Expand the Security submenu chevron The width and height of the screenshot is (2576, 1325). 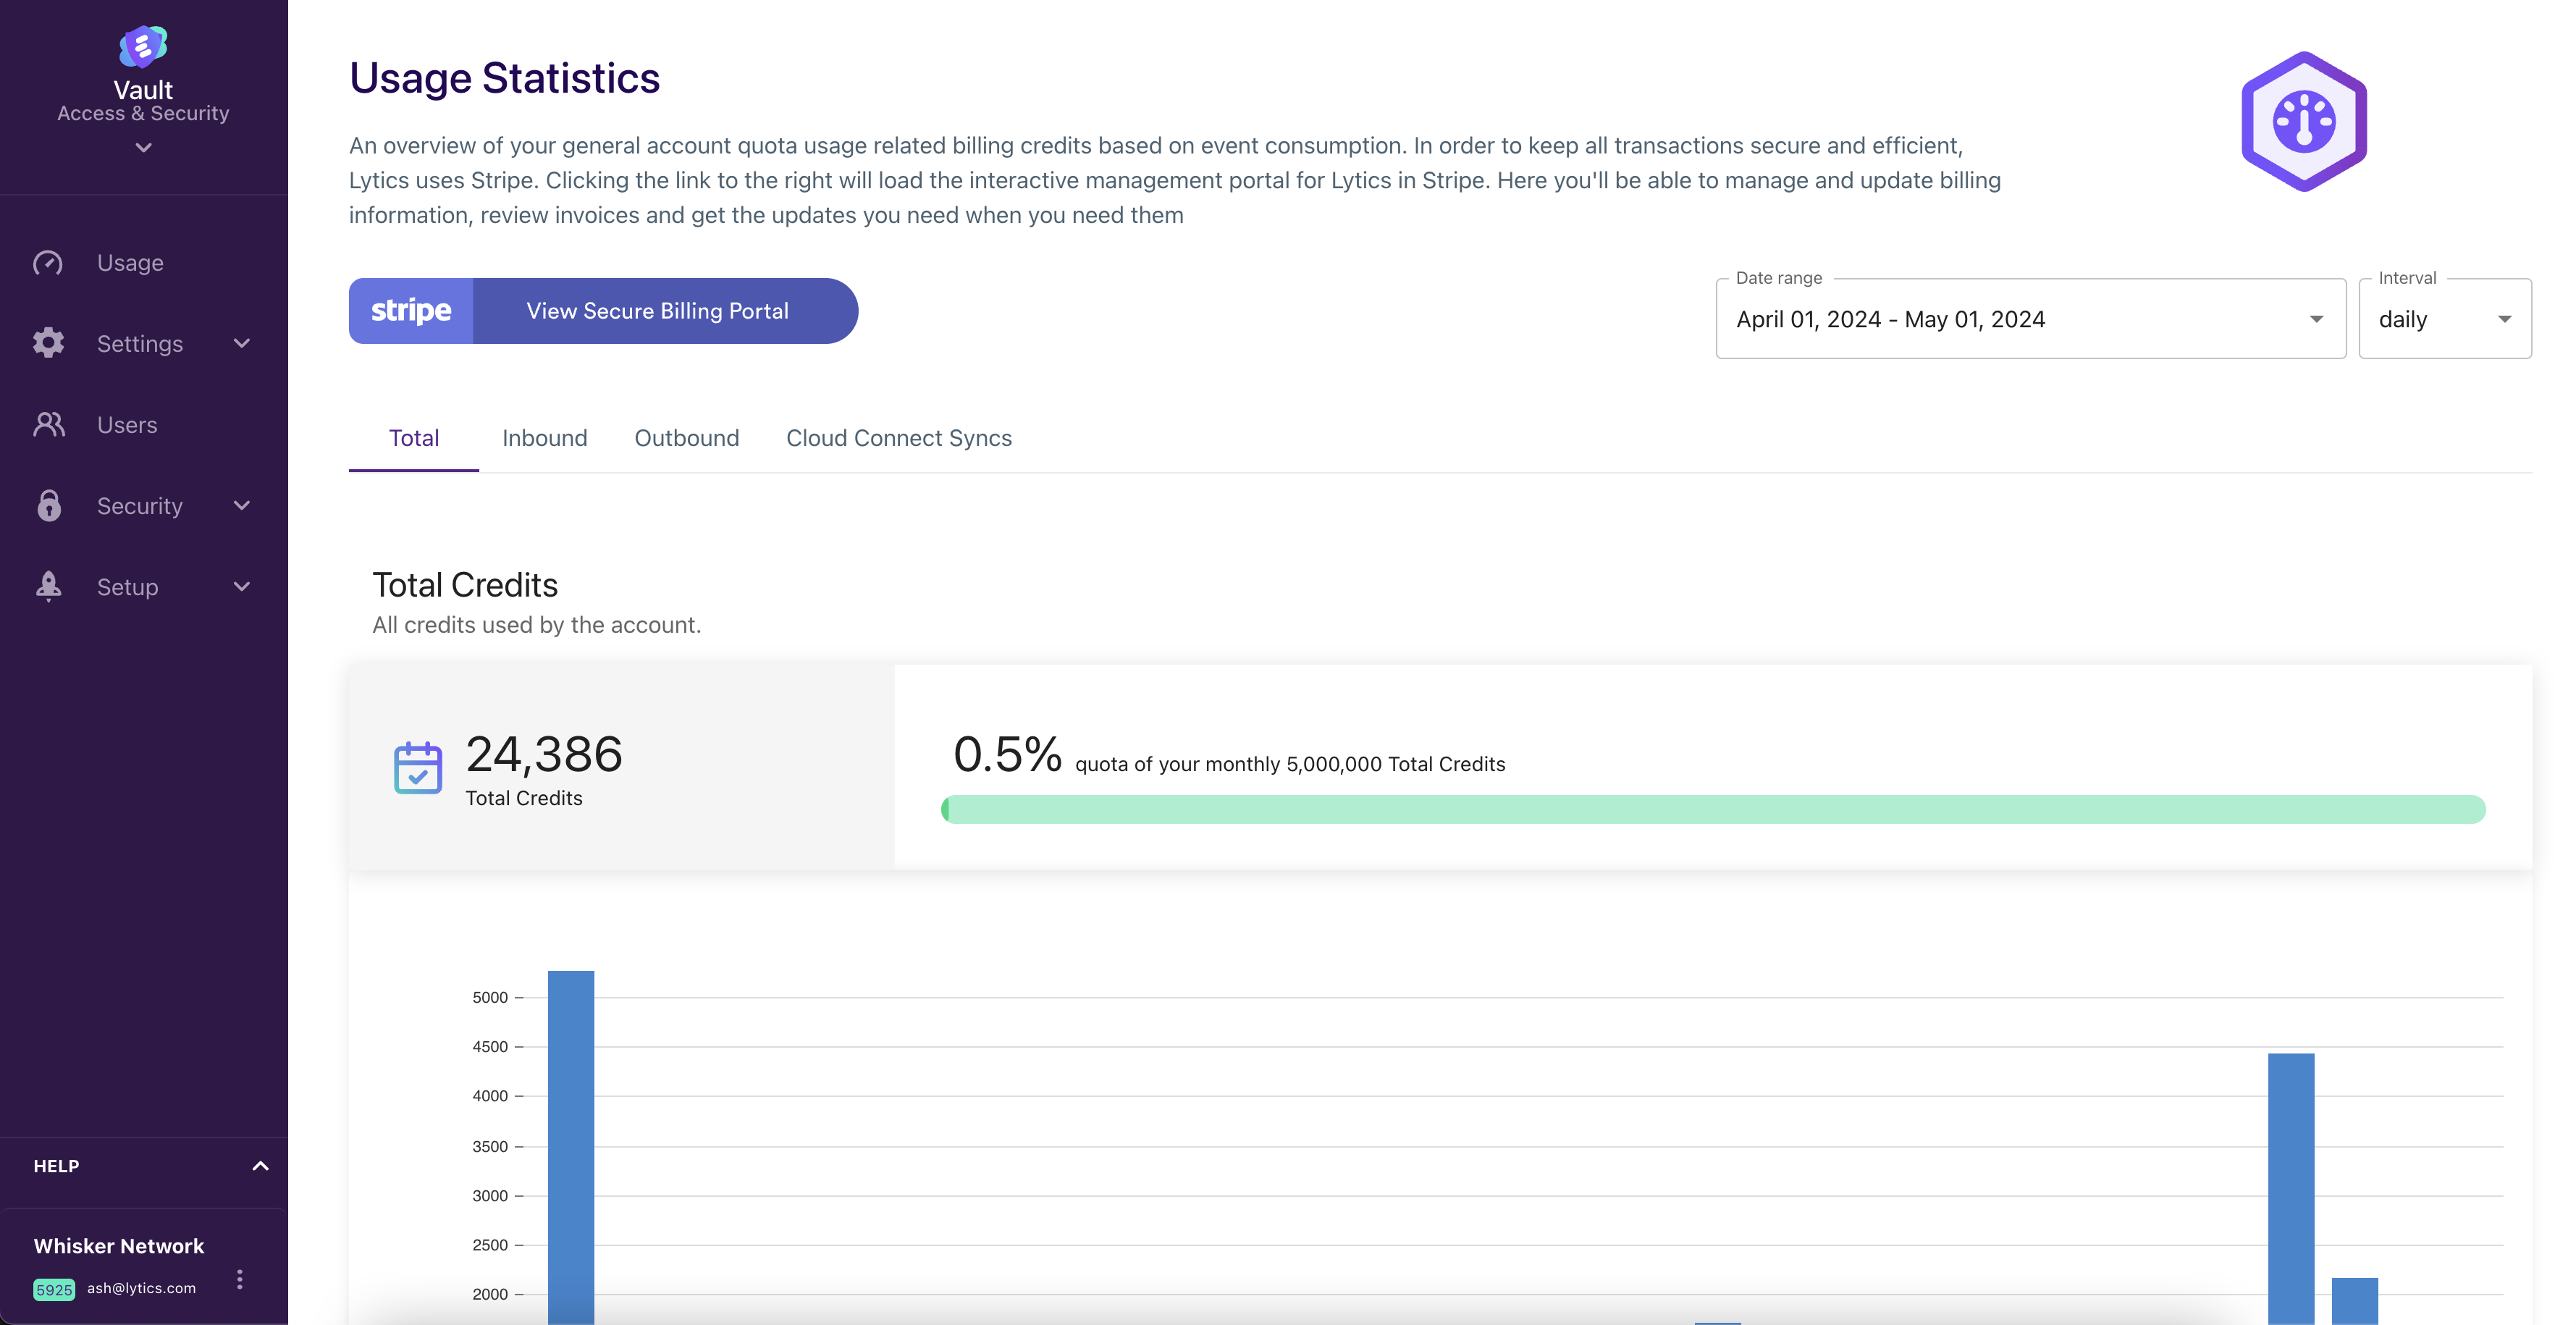click(x=241, y=505)
